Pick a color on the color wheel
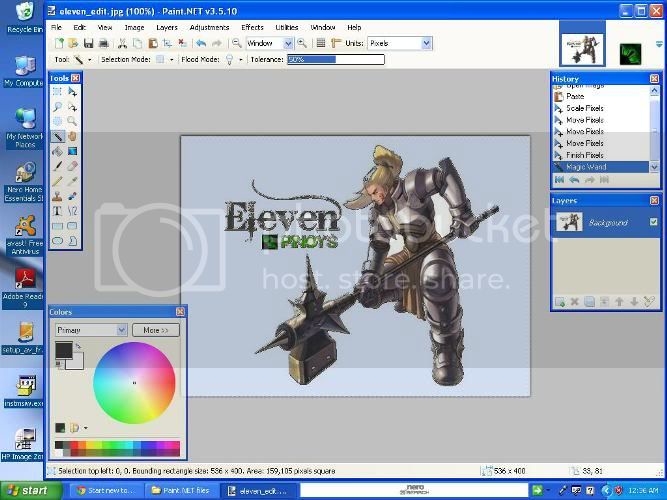 click(134, 383)
